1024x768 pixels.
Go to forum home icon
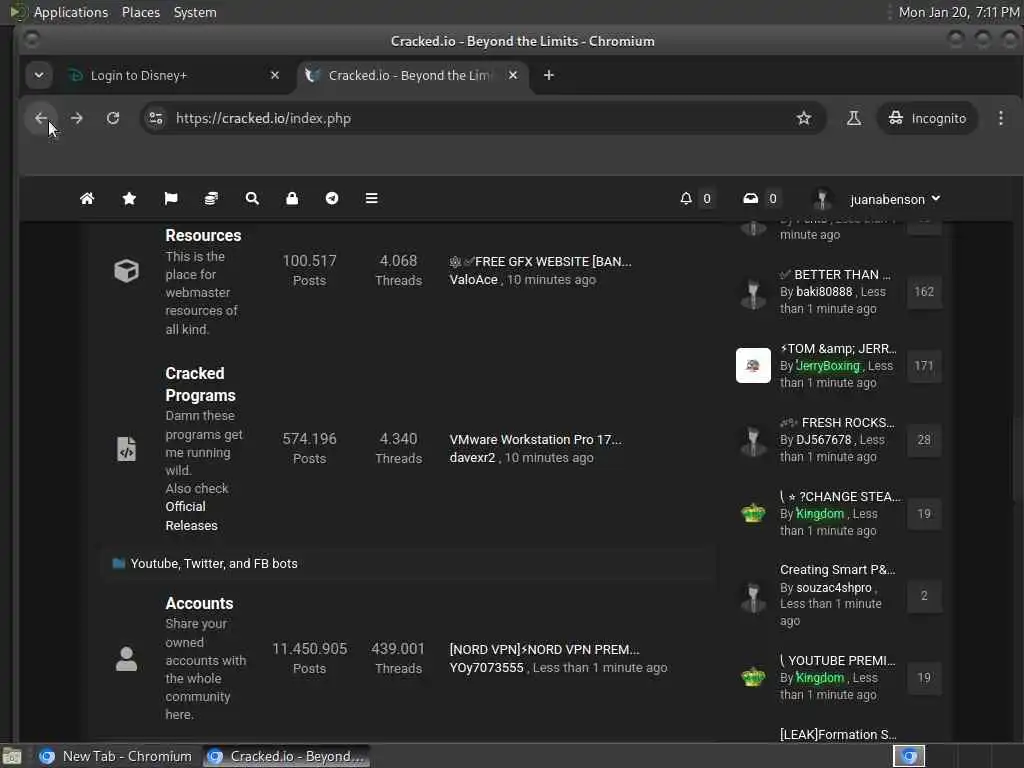tap(87, 199)
